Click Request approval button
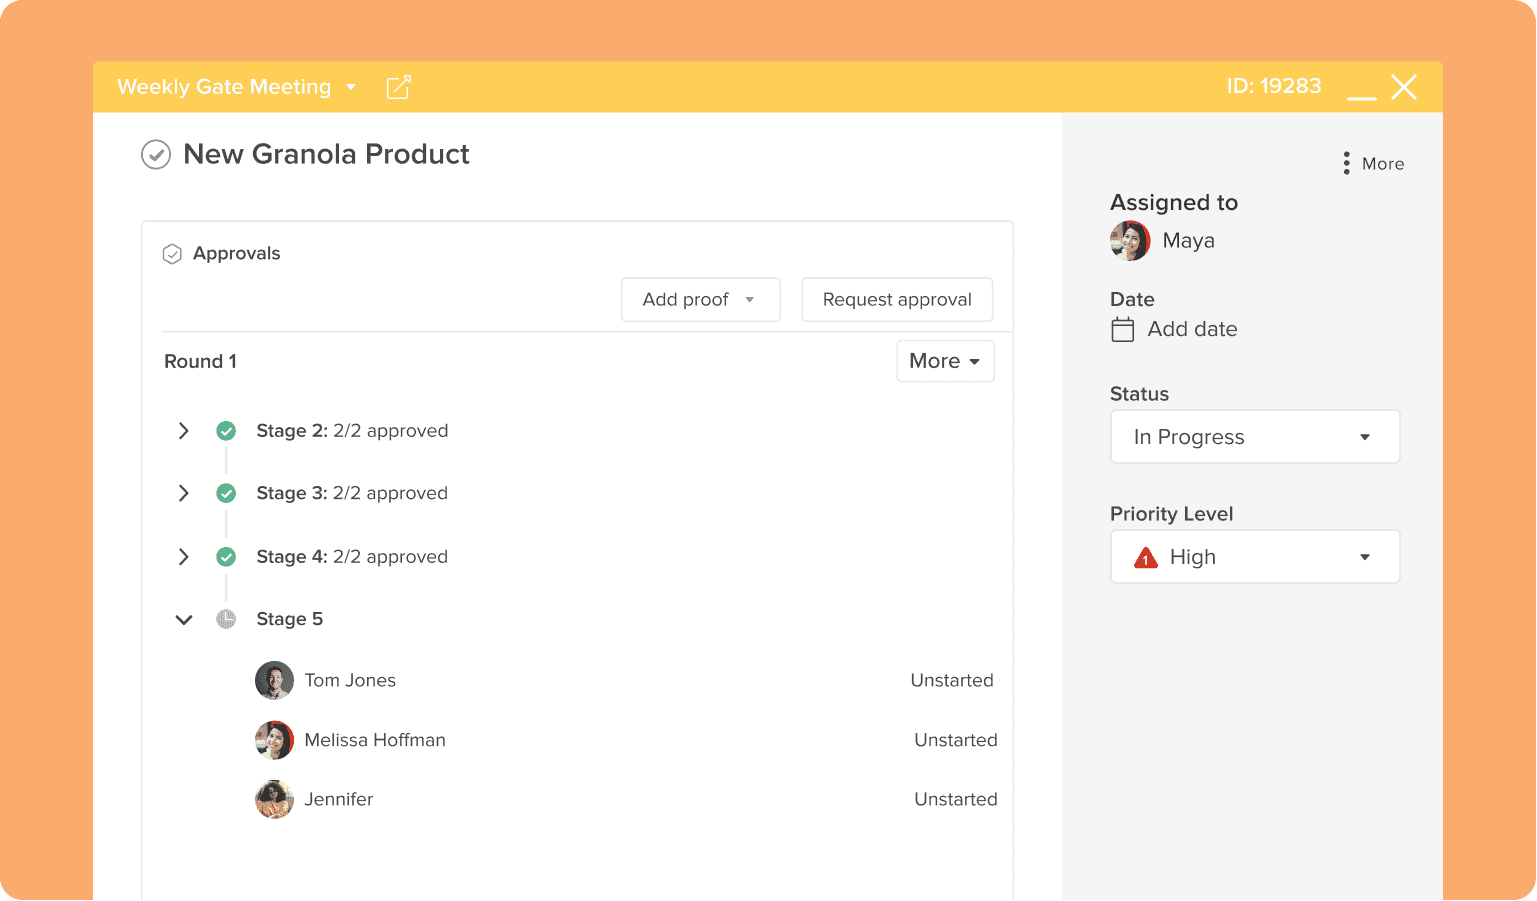This screenshot has height=901, width=1537. click(x=897, y=300)
